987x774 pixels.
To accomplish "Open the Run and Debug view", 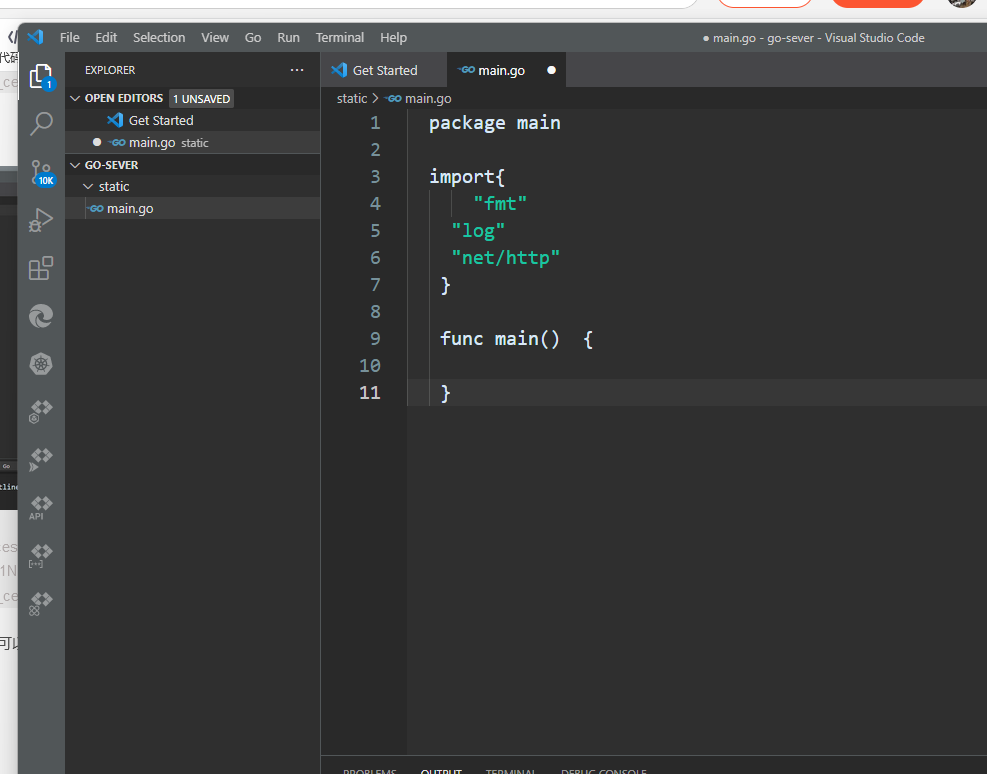I will 41,220.
